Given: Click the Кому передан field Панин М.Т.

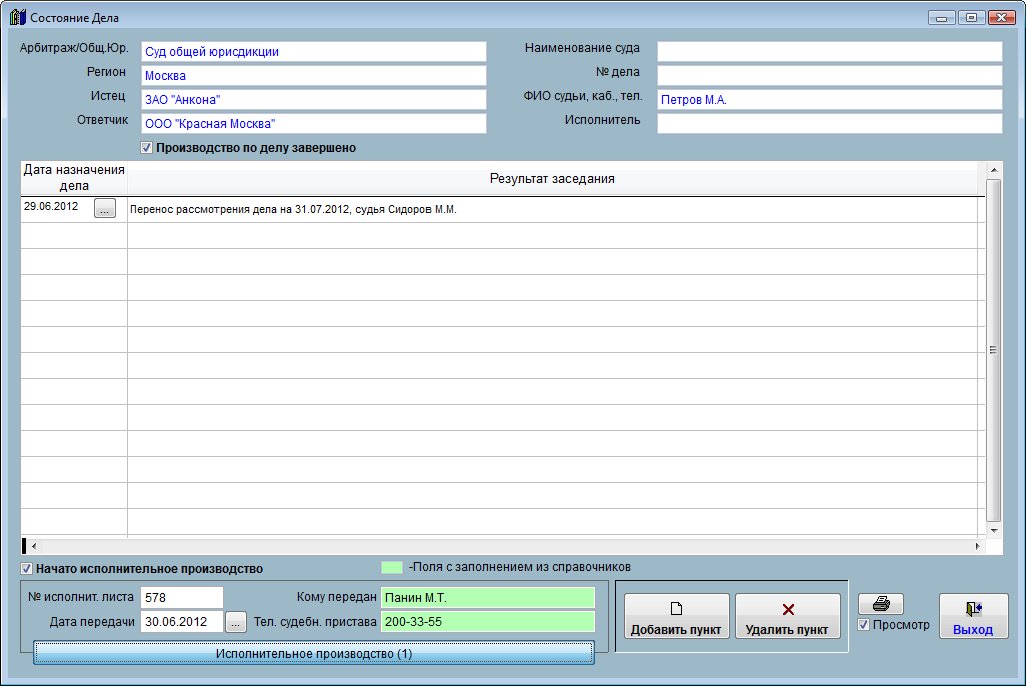Looking at the screenshot, I should tap(487, 598).
